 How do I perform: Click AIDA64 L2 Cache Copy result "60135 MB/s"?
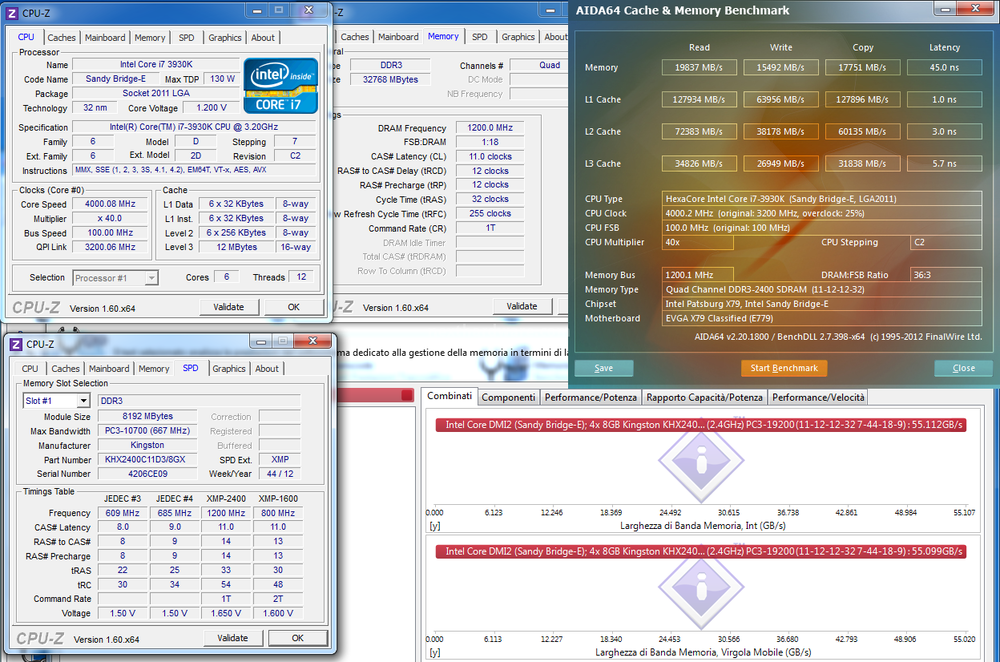pyautogui.click(x=862, y=131)
